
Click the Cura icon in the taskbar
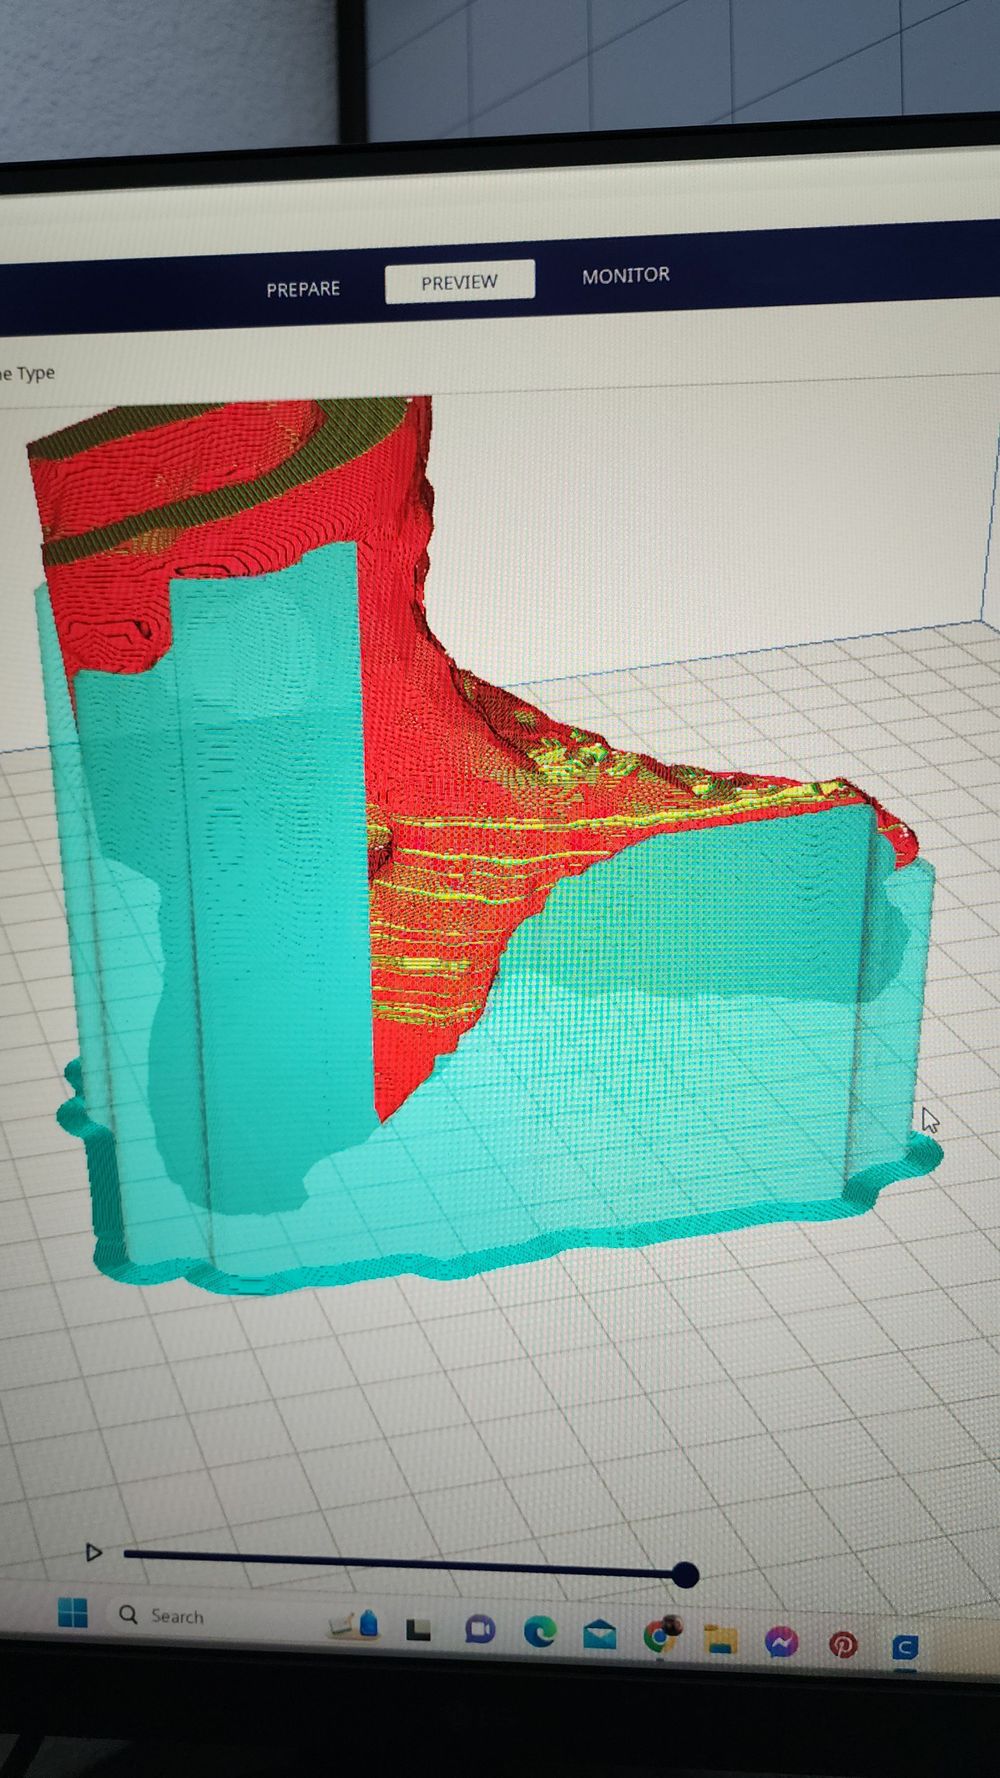pyautogui.click(x=904, y=1647)
